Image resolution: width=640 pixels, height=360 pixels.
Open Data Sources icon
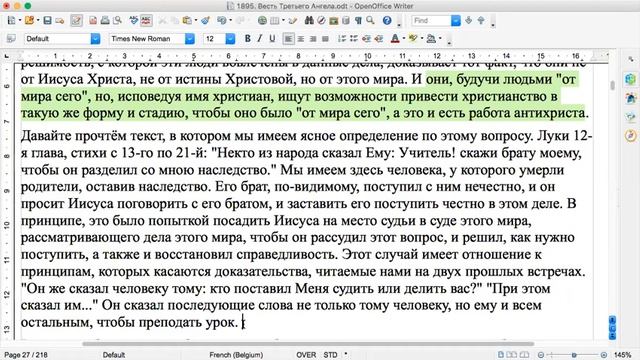point(346,20)
